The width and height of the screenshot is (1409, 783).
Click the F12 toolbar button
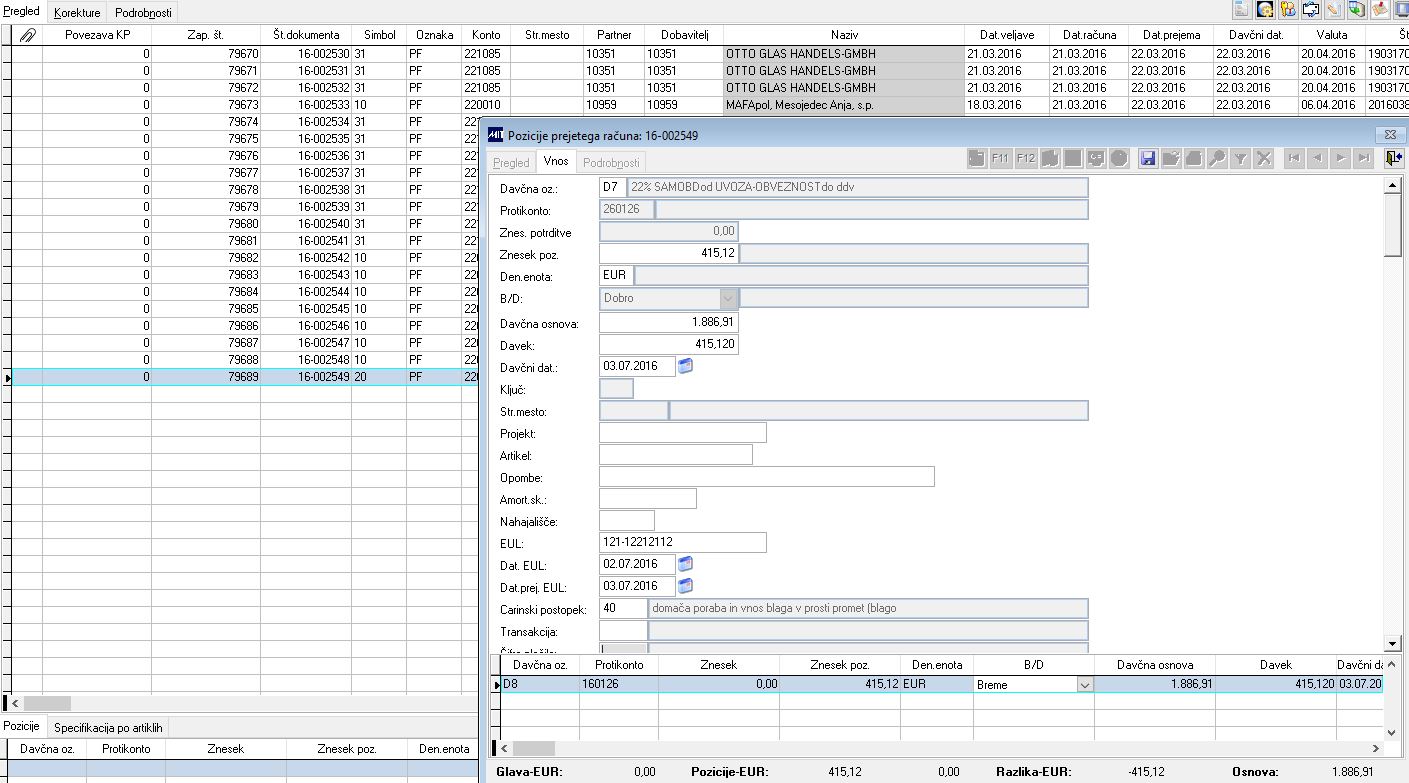(1025, 158)
